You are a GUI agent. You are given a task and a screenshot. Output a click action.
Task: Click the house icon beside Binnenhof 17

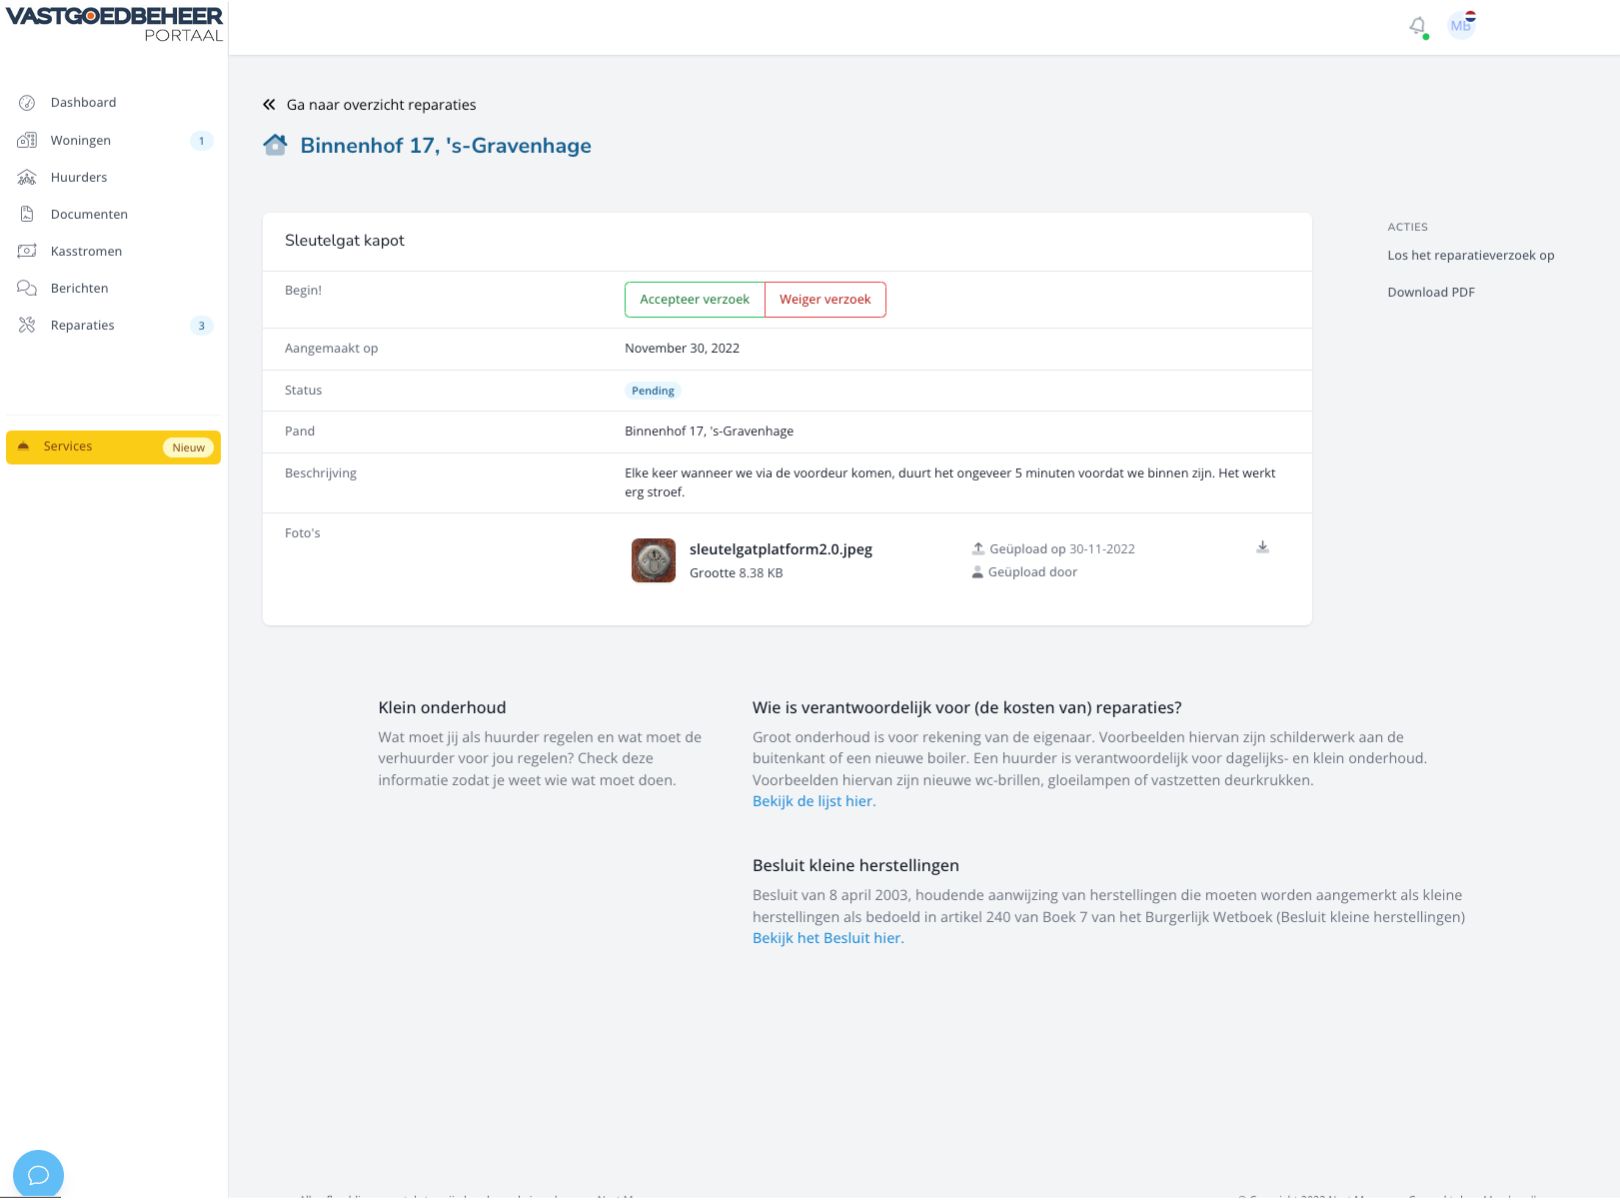click(275, 145)
